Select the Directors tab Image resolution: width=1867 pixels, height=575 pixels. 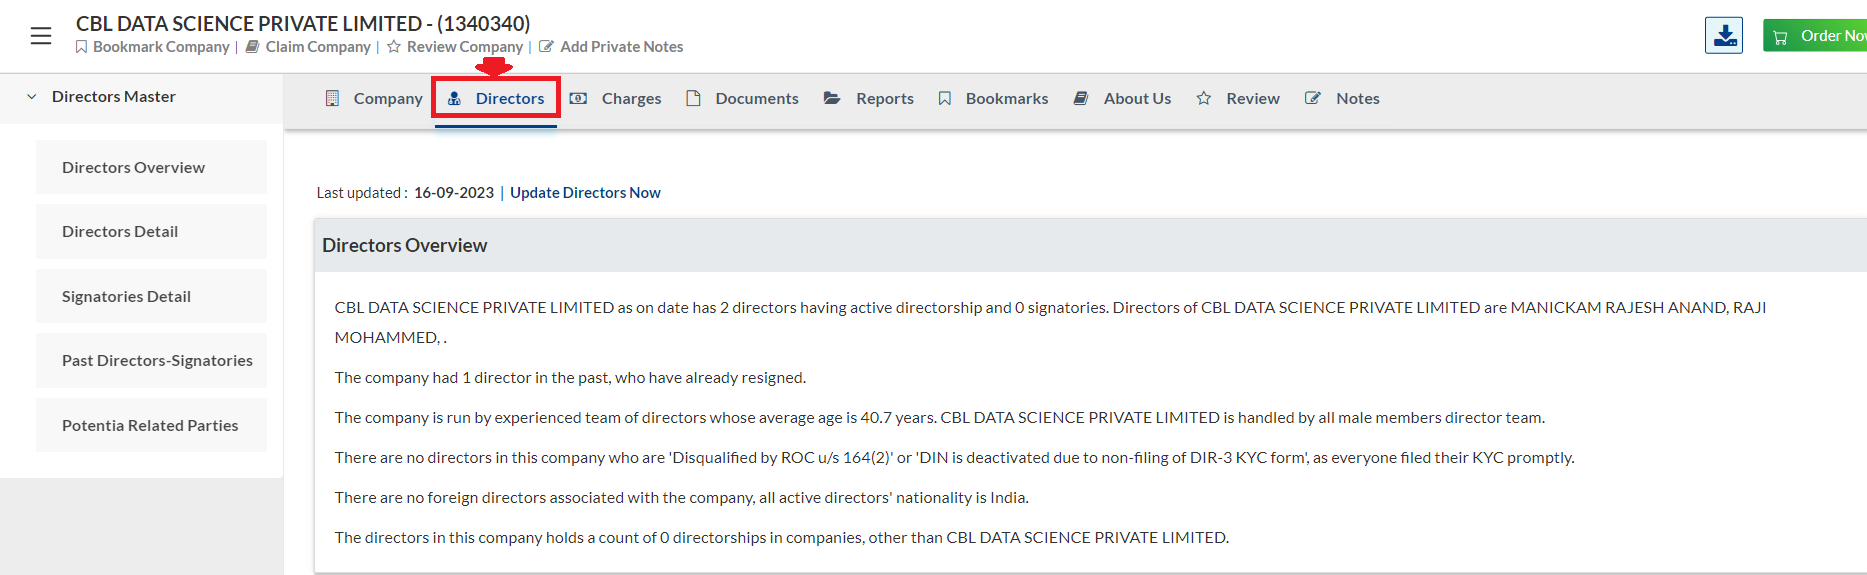[x=496, y=98]
